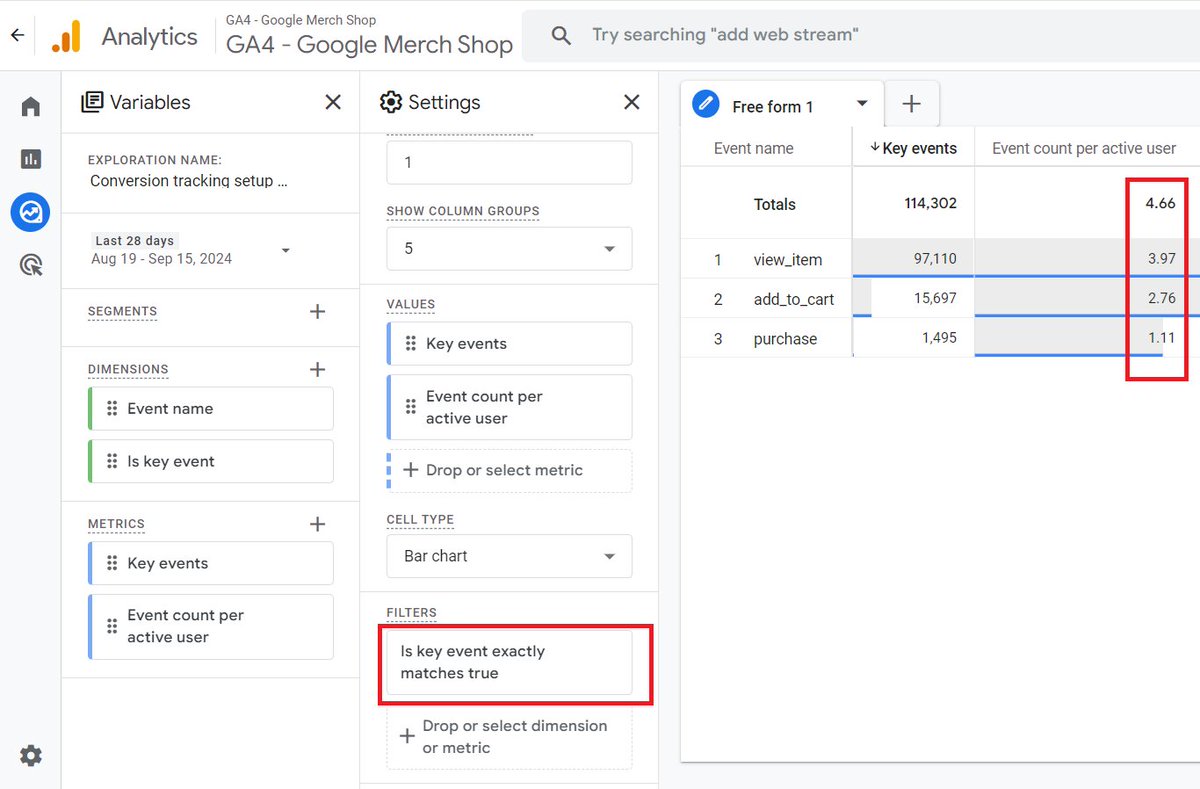Grab handle of Event count per active user in Values
The image size is (1200, 789).
pyautogui.click(x=410, y=407)
